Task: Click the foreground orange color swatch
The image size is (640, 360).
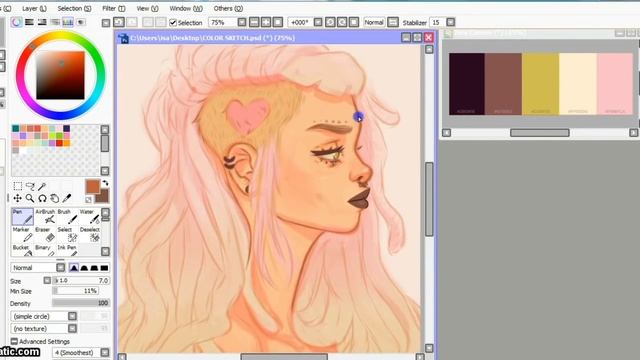Action: (x=92, y=187)
